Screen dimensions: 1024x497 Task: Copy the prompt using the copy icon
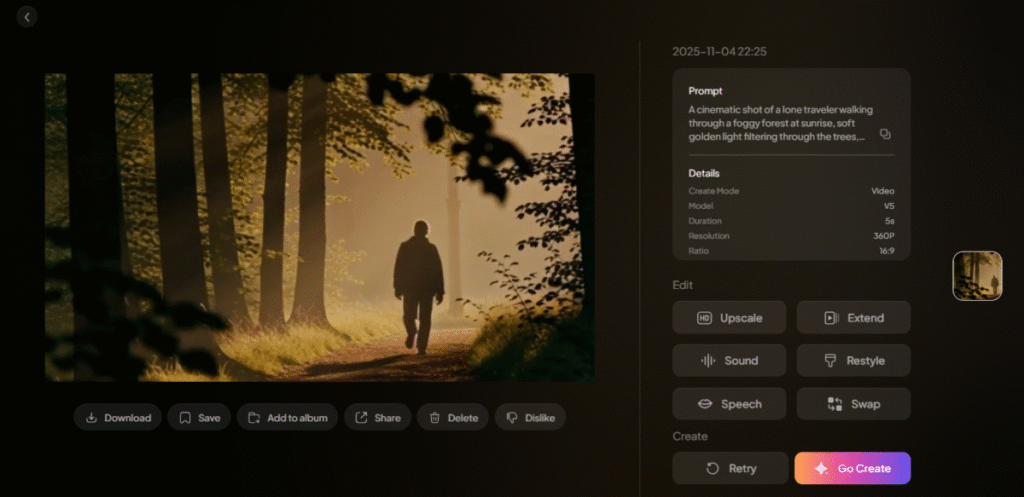pos(884,134)
